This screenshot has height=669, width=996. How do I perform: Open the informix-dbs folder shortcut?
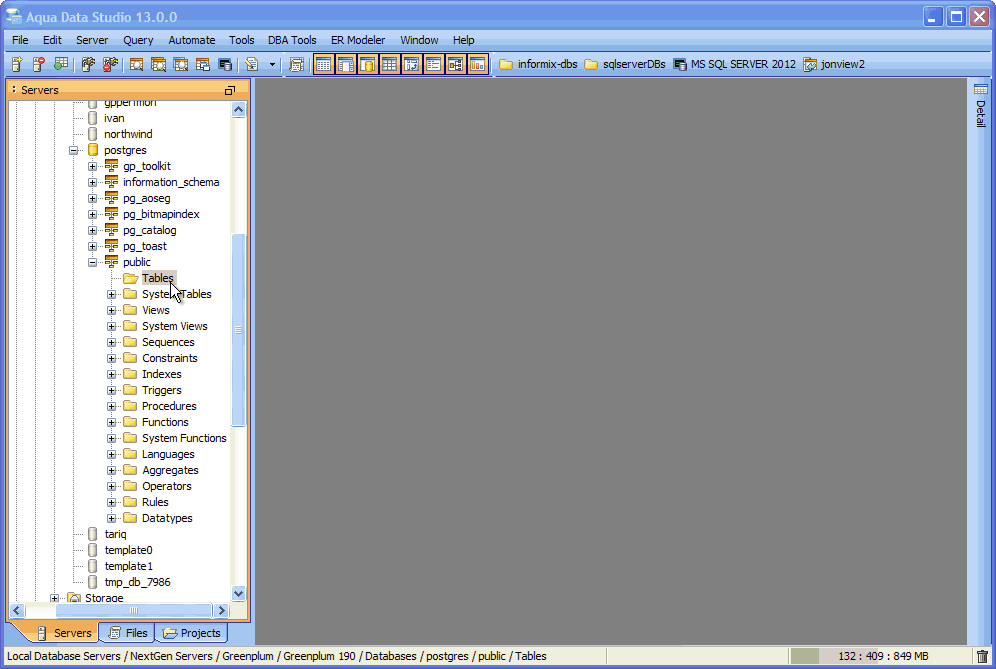coord(538,64)
